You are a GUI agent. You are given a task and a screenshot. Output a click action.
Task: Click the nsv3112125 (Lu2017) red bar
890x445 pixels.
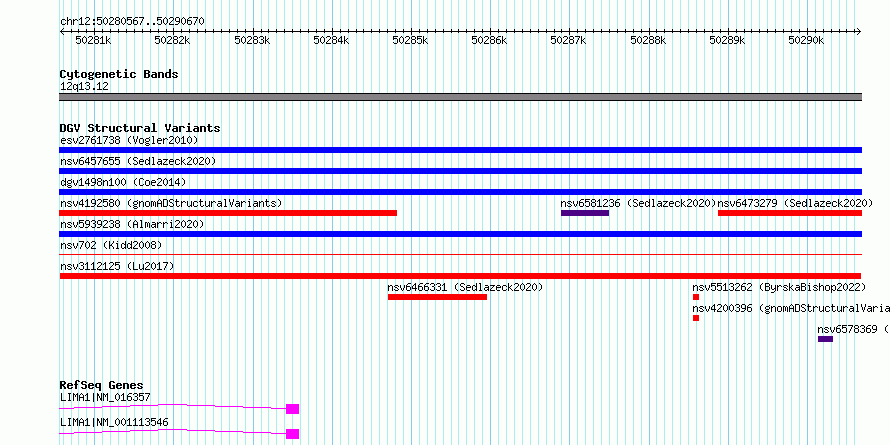point(460,276)
